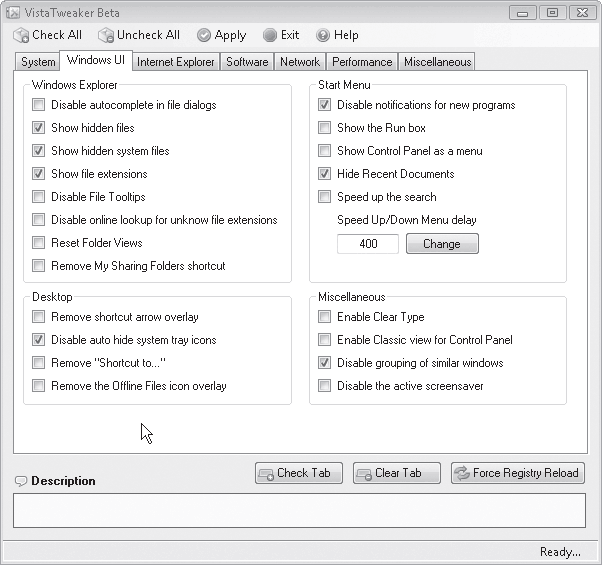
Task: Check Enable Classic view for Control Panel
Action: click(324, 340)
